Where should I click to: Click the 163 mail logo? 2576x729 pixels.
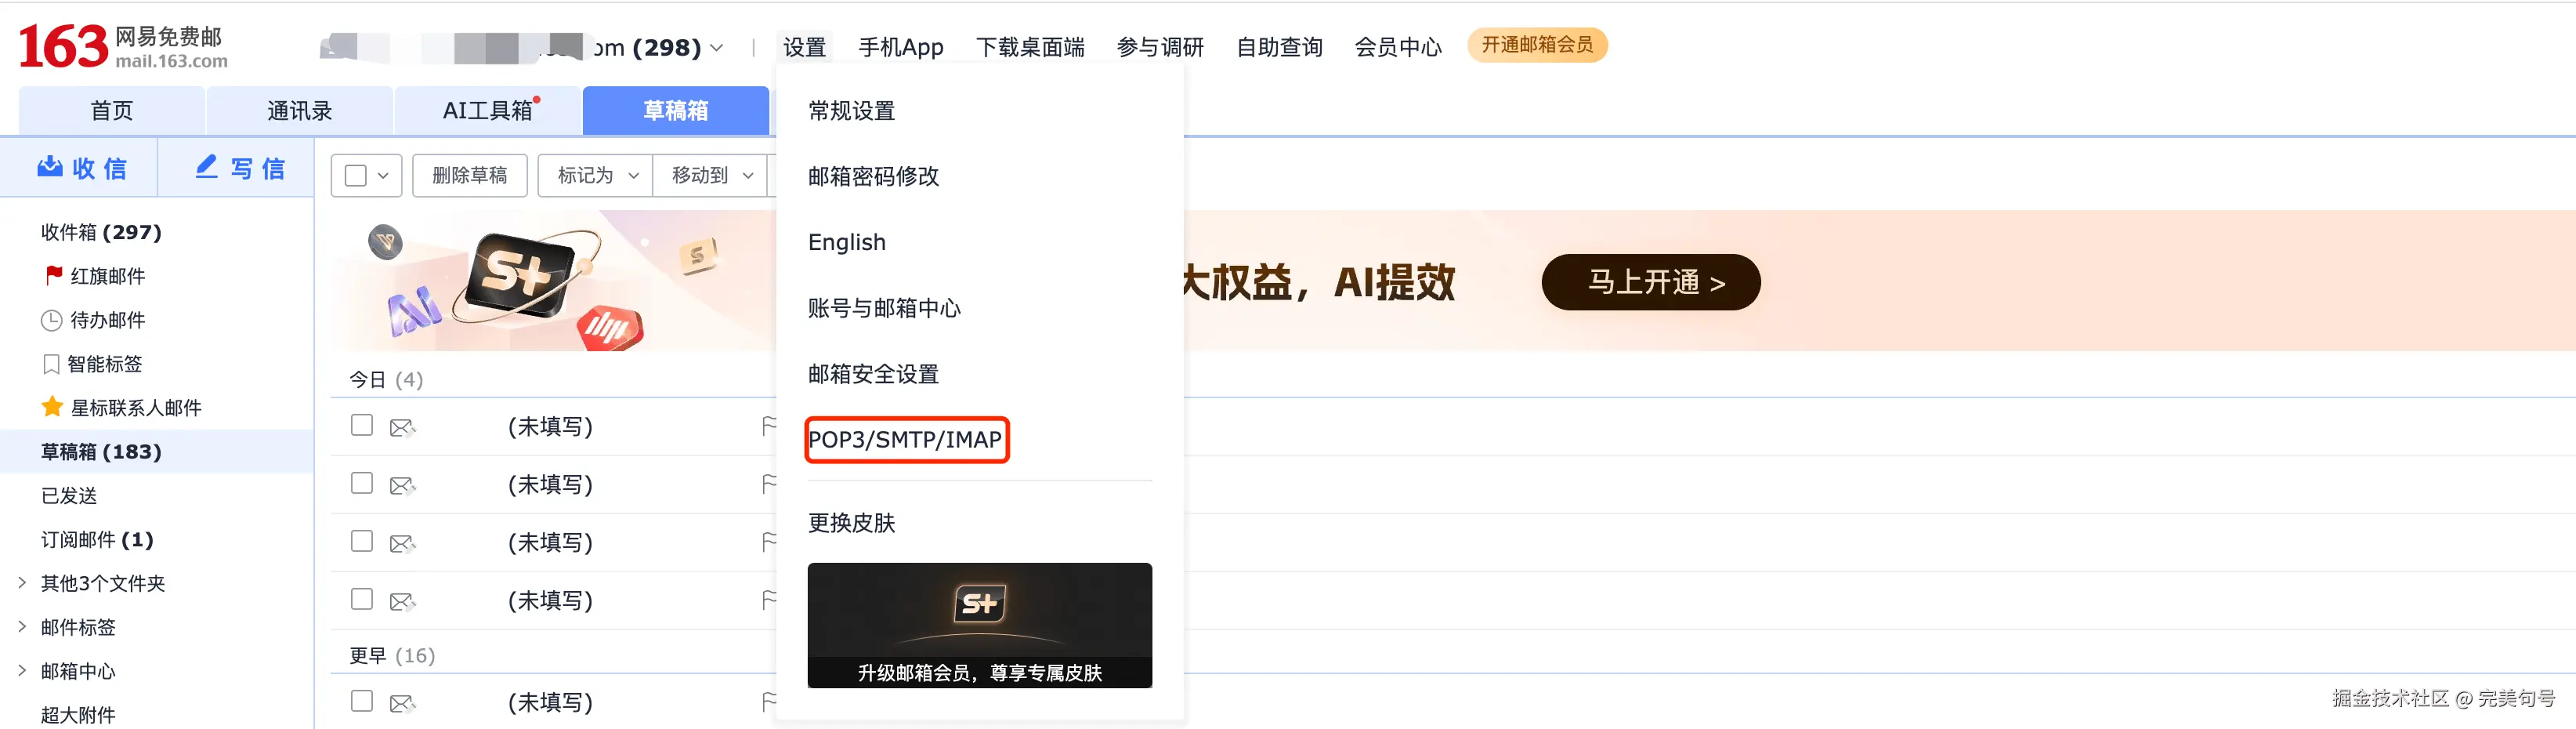[123, 46]
